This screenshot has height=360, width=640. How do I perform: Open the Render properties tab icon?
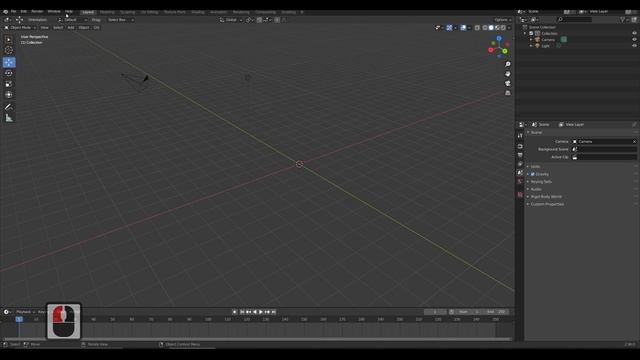point(520,146)
